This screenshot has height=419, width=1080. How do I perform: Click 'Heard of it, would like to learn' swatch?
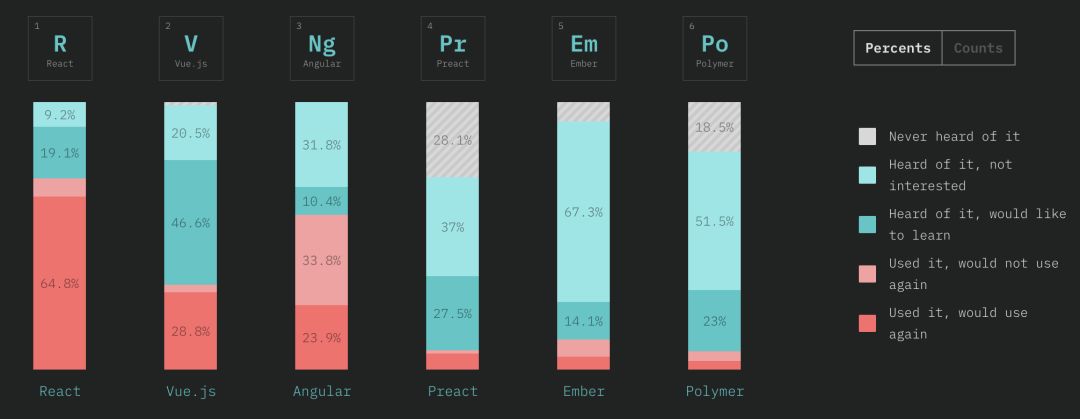pyautogui.click(x=868, y=224)
